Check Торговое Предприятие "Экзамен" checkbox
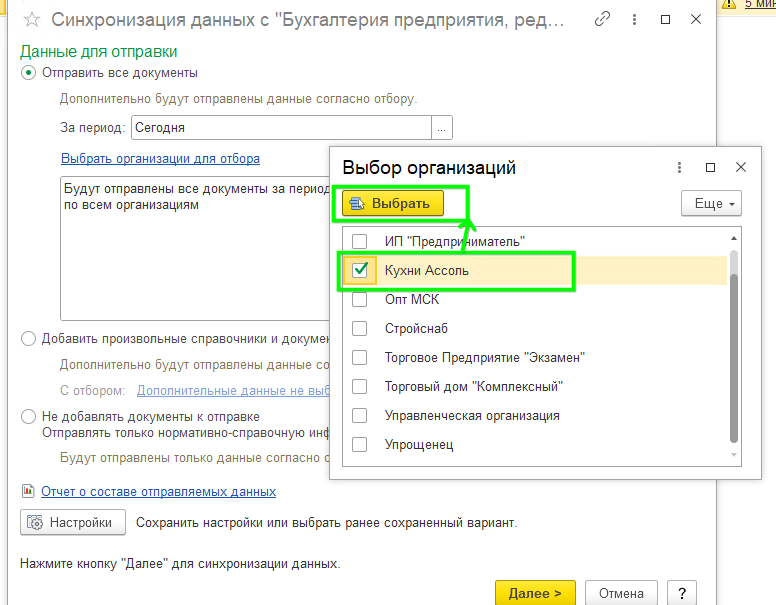 click(359, 357)
